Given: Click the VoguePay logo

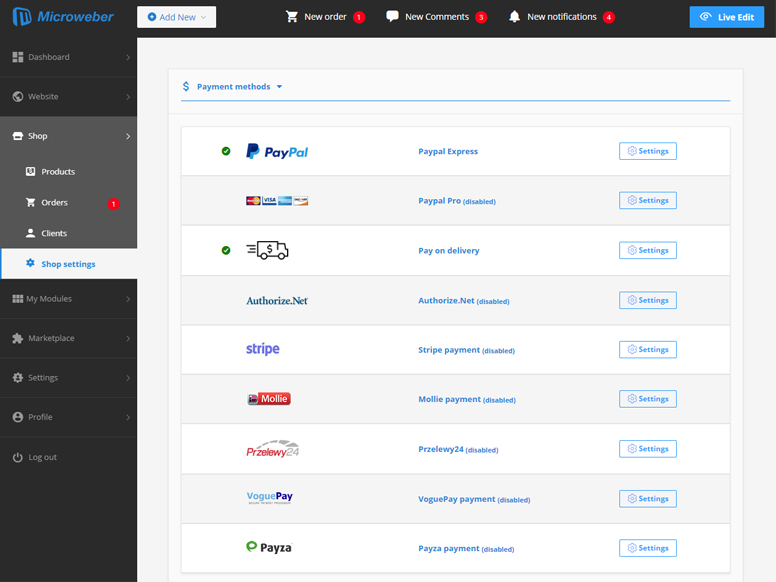Looking at the screenshot, I should tap(270, 498).
